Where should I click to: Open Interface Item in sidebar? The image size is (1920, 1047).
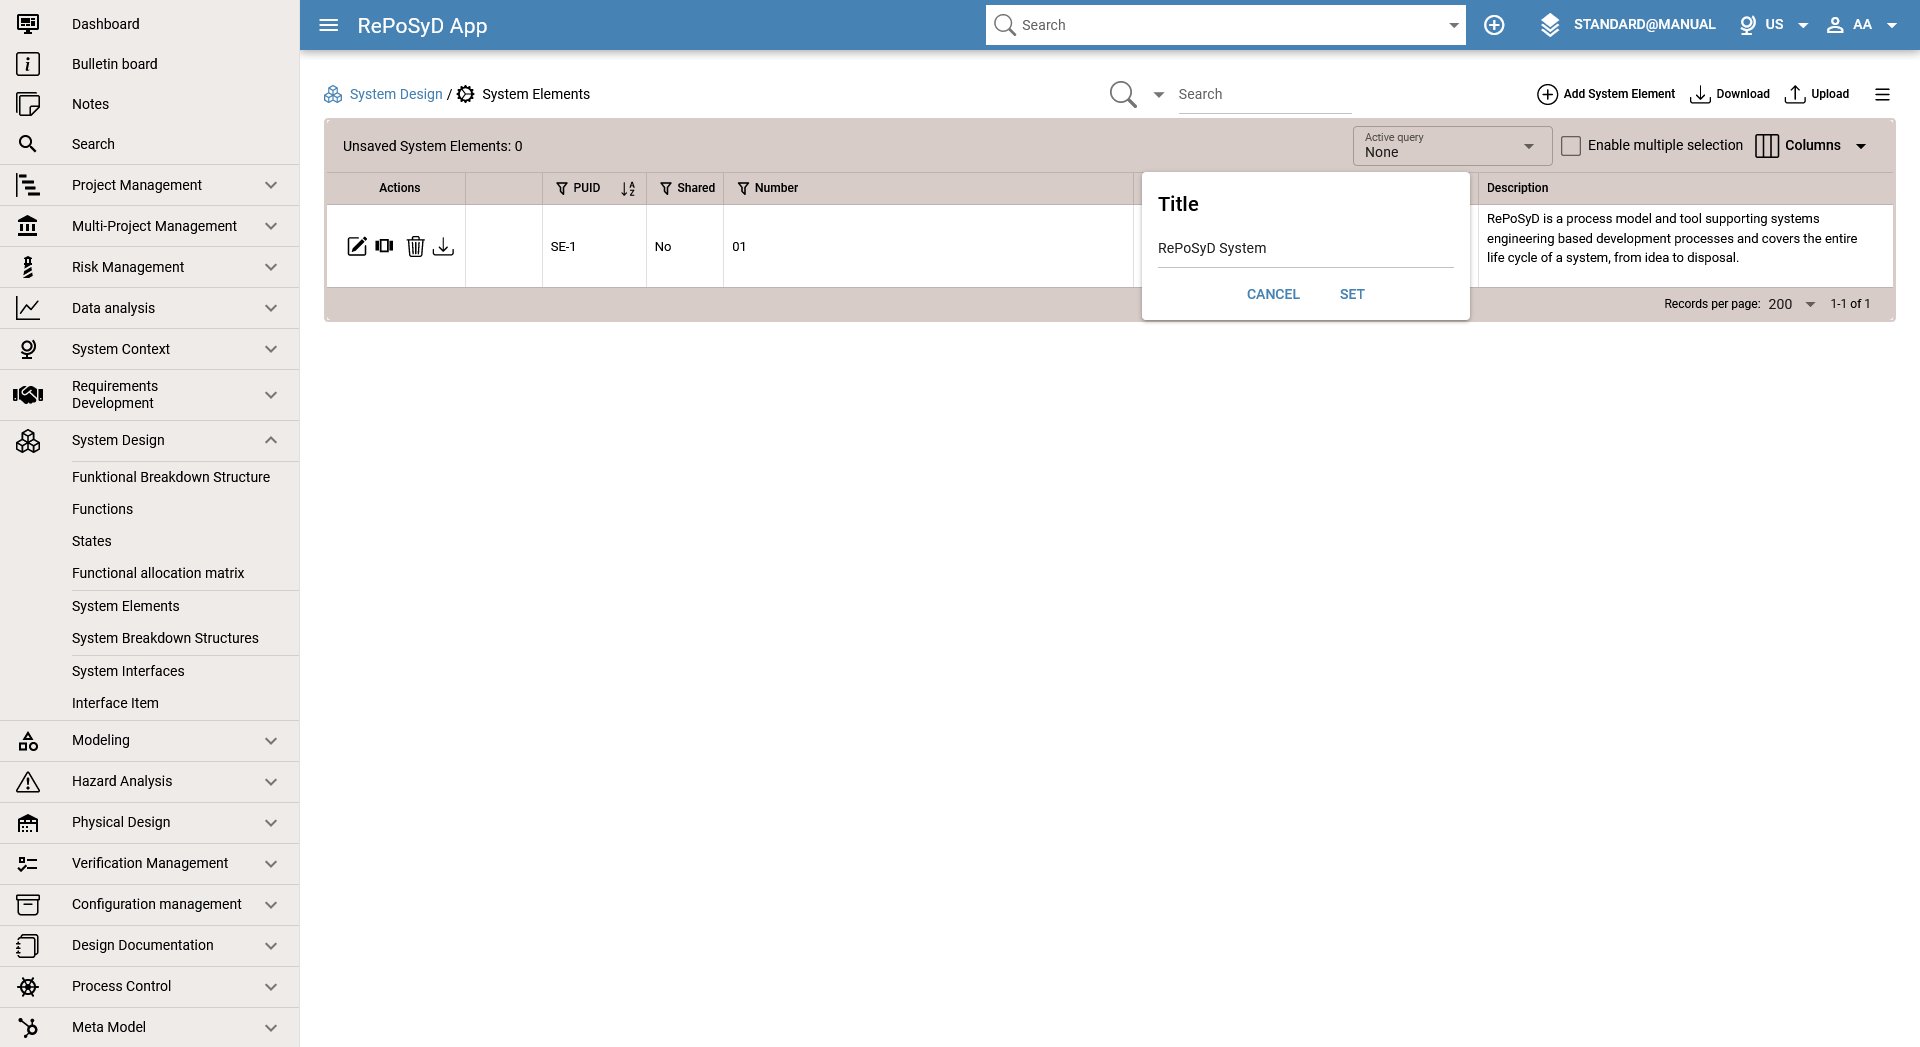tap(115, 703)
